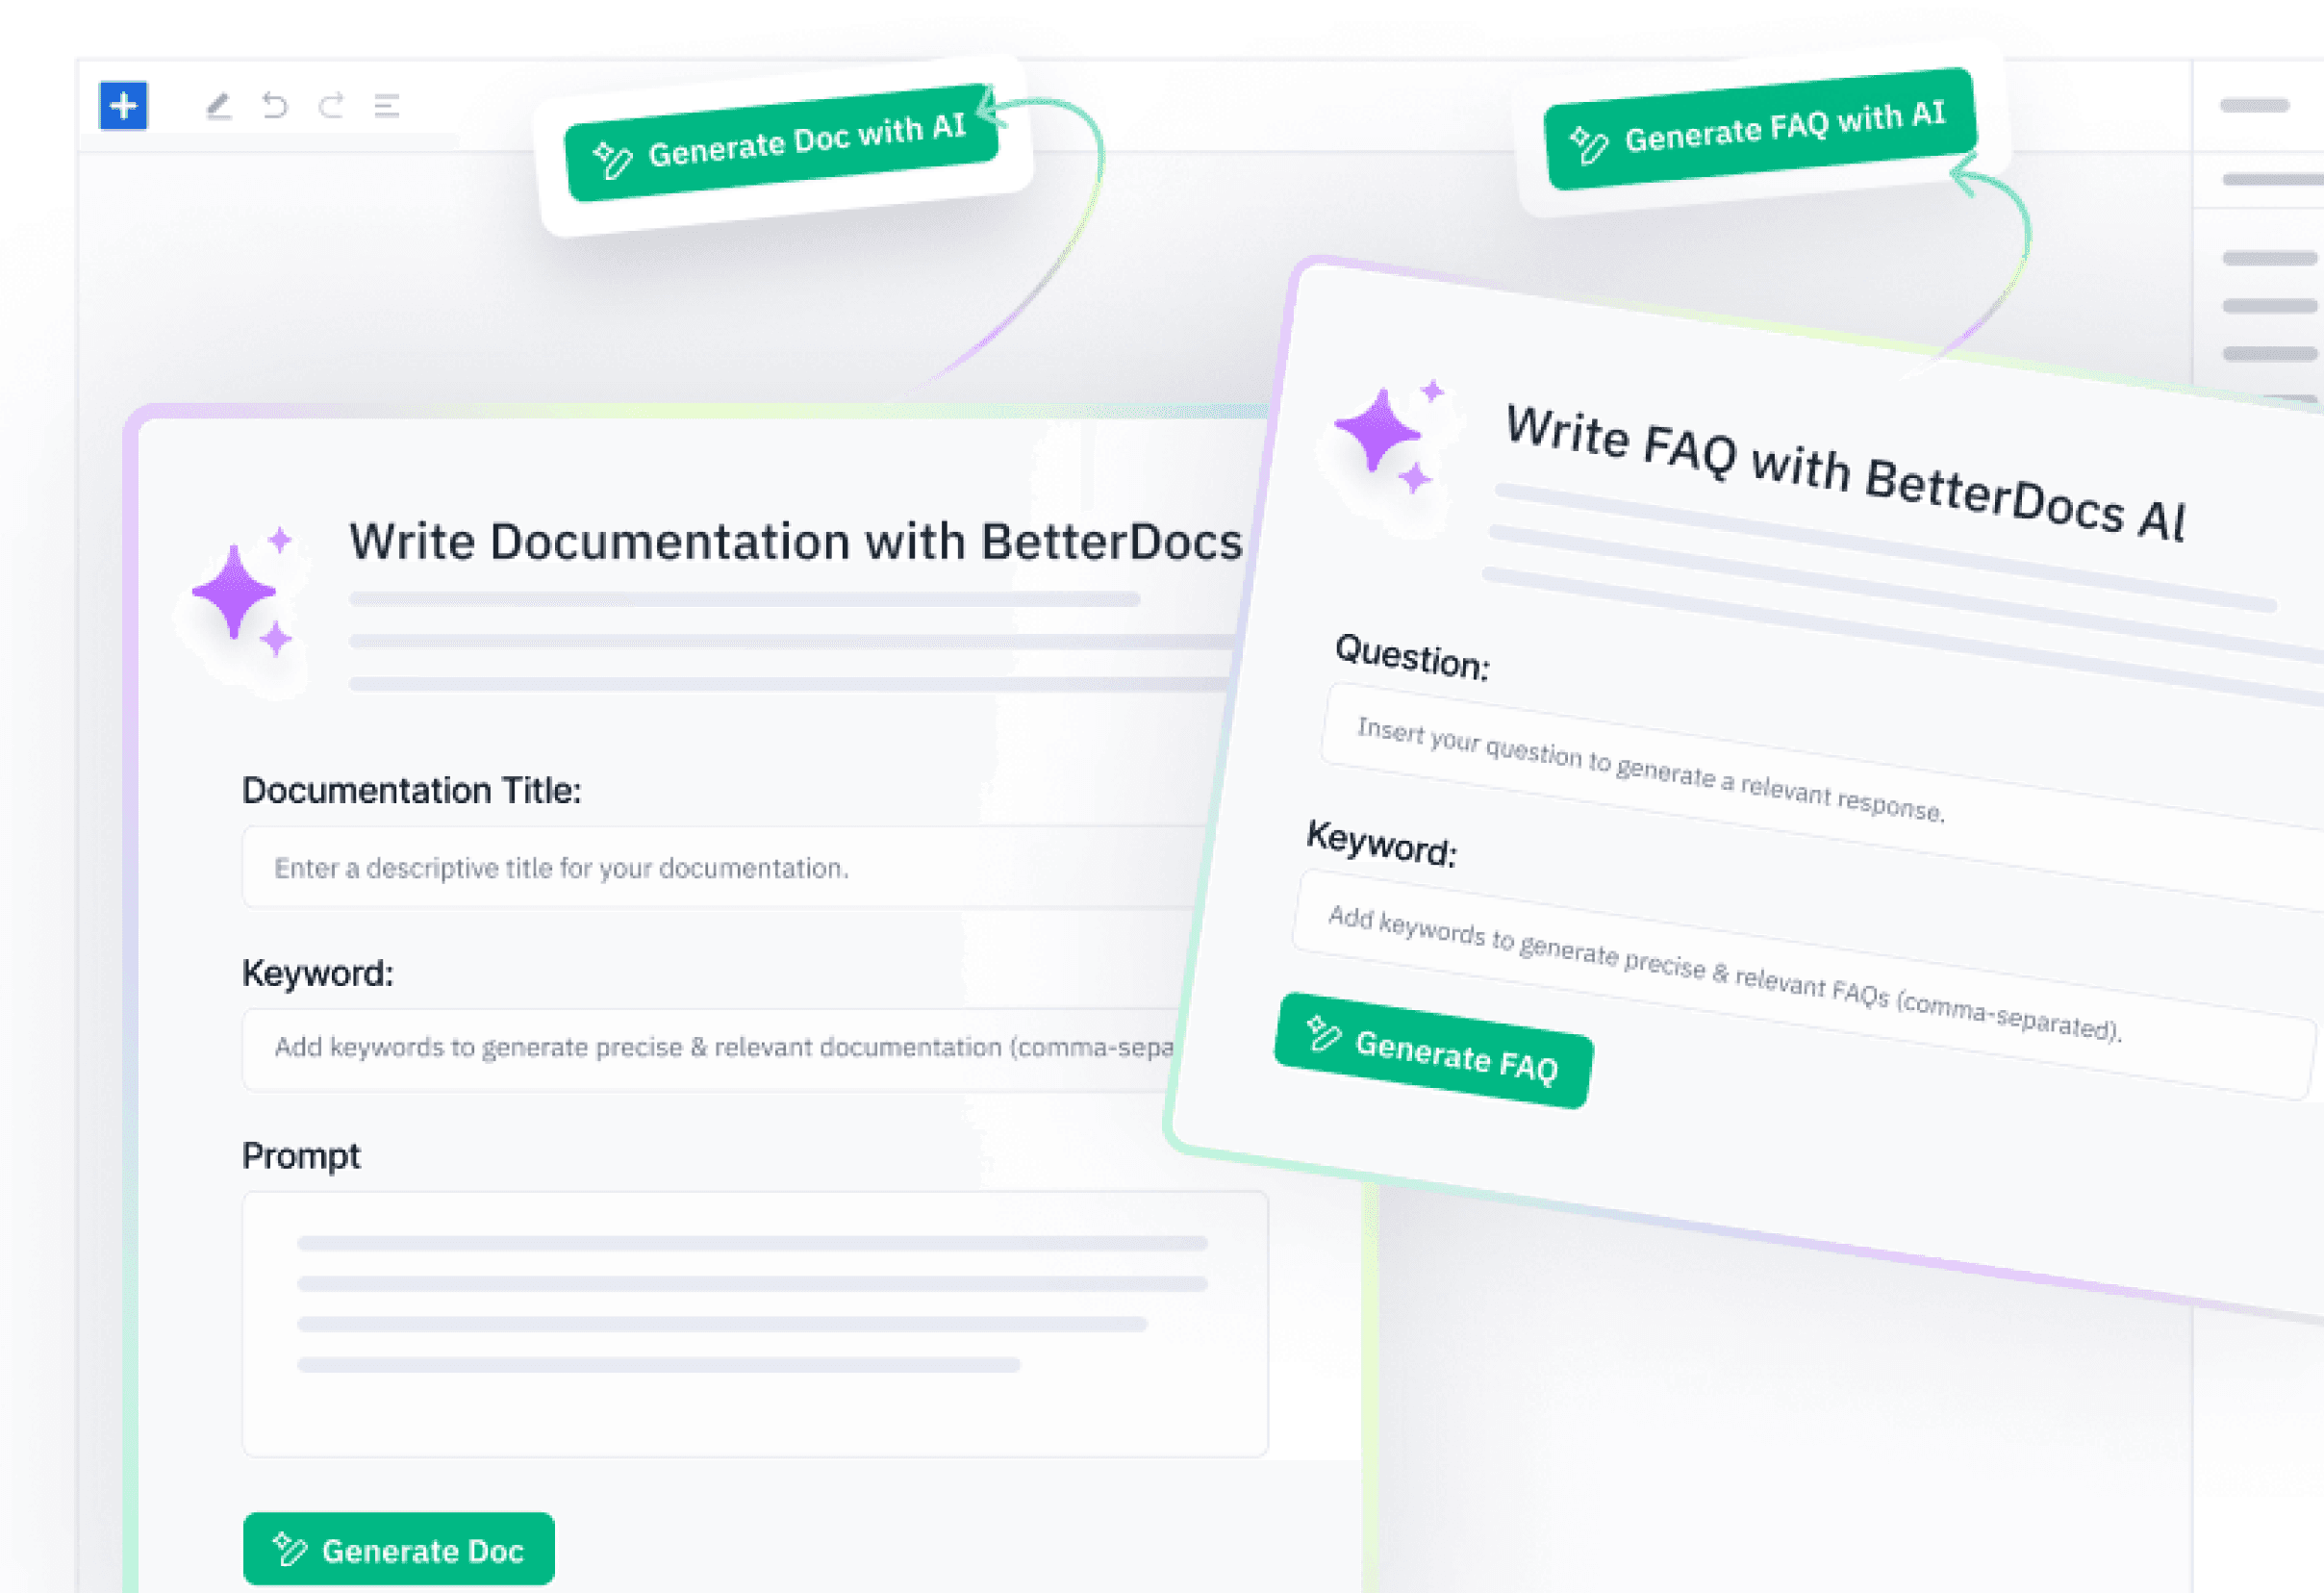
Task: Click the undo arrow icon
Action: [275, 105]
